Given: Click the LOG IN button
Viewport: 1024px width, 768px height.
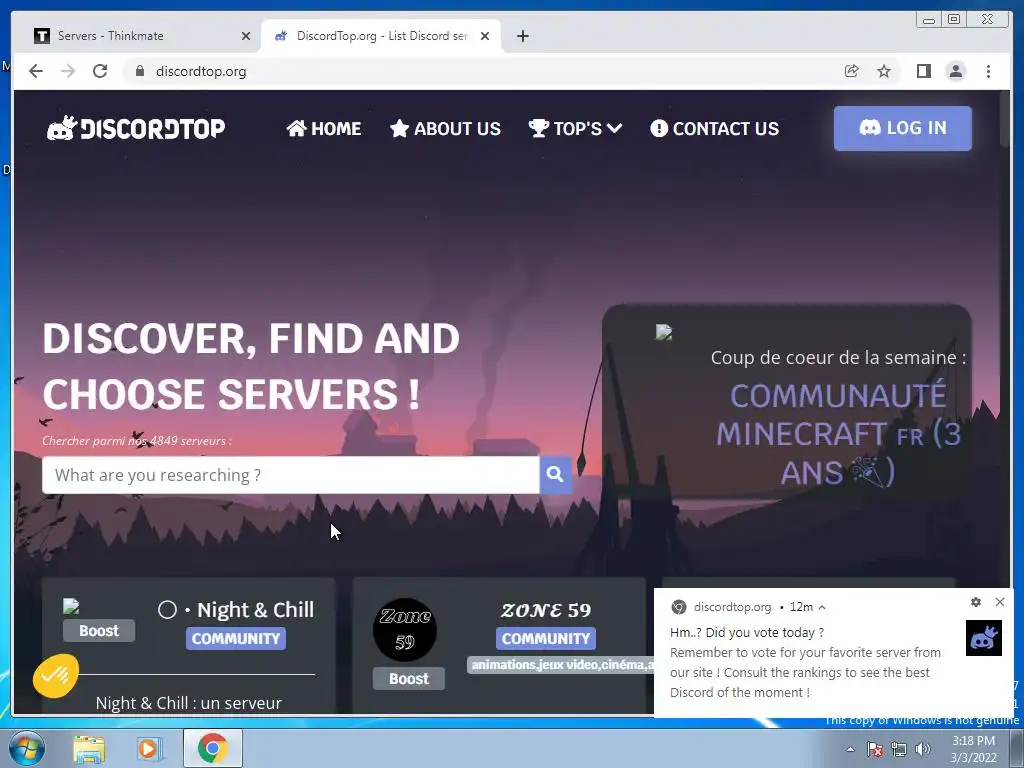Looking at the screenshot, I should pyautogui.click(x=903, y=128).
